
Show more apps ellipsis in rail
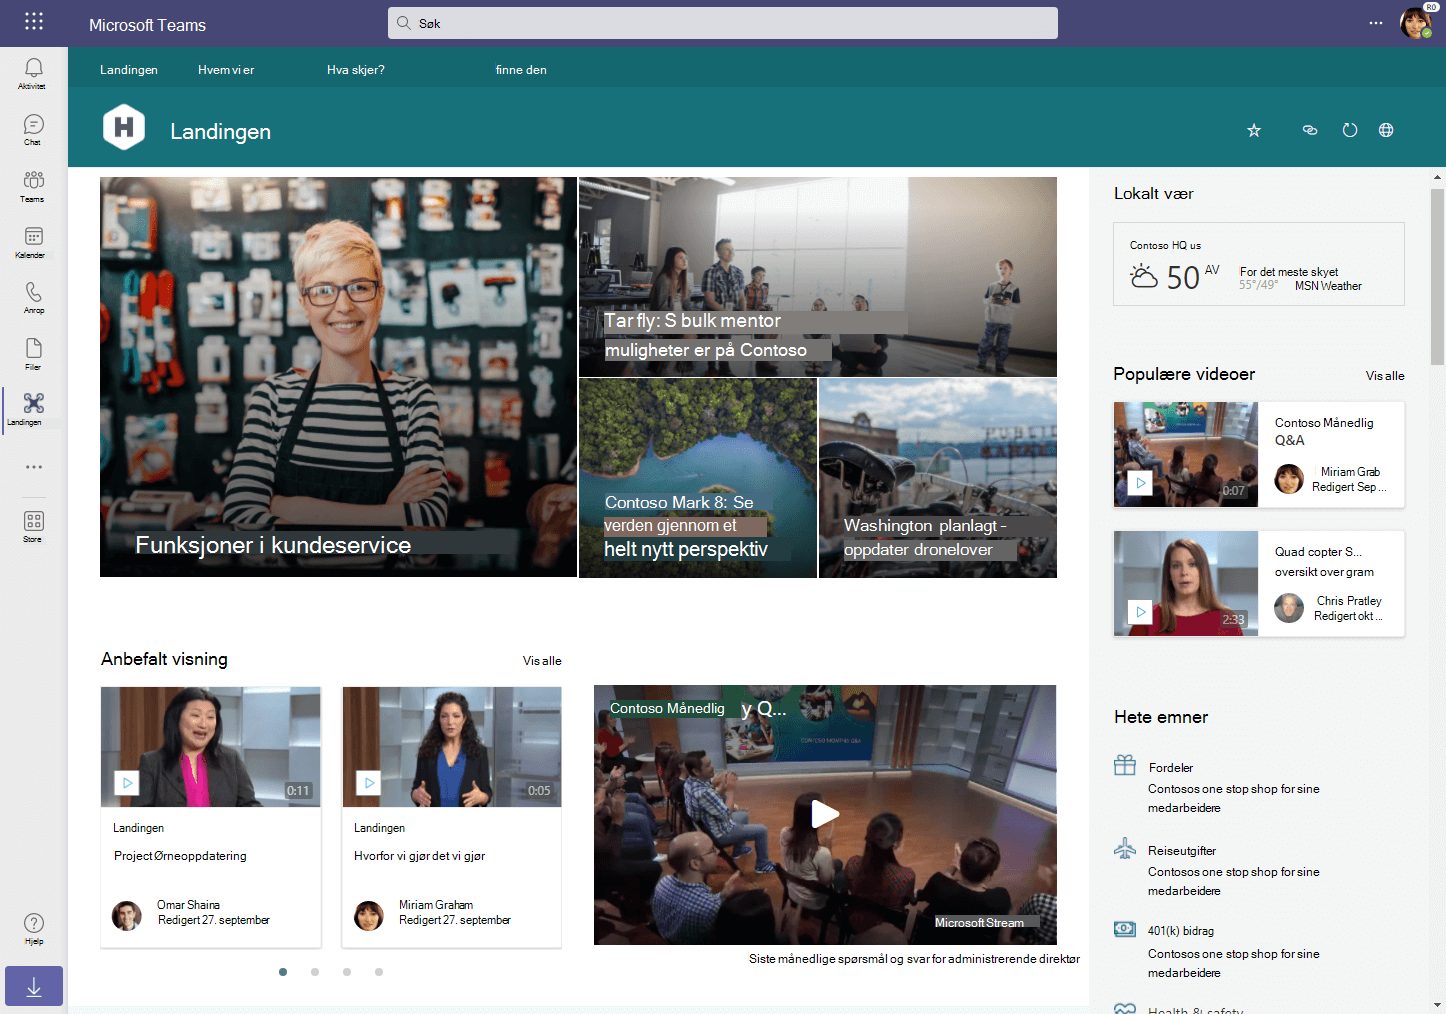[x=34, y=467]
